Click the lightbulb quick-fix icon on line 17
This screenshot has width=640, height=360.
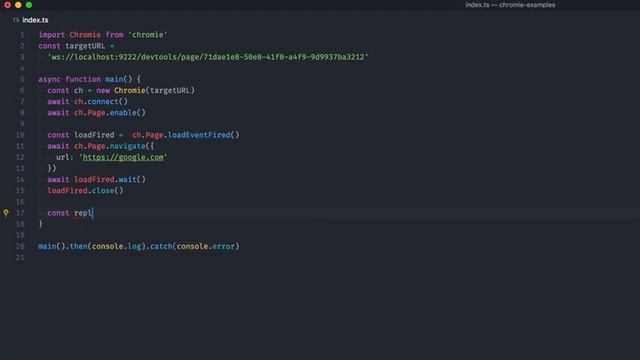[6, 213]
